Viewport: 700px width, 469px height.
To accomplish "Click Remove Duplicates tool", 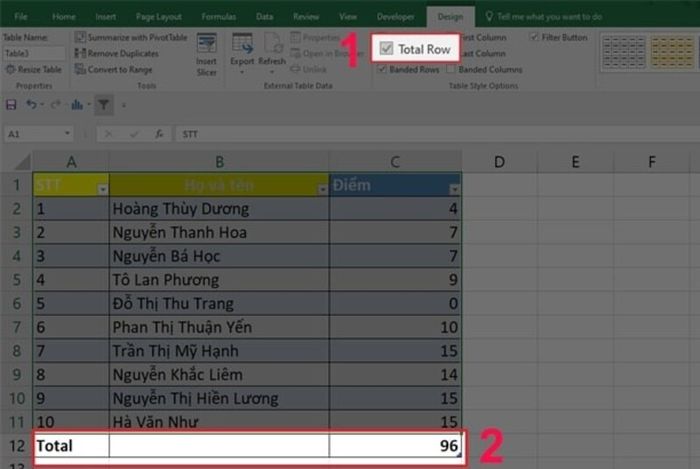I will [117, 54].
